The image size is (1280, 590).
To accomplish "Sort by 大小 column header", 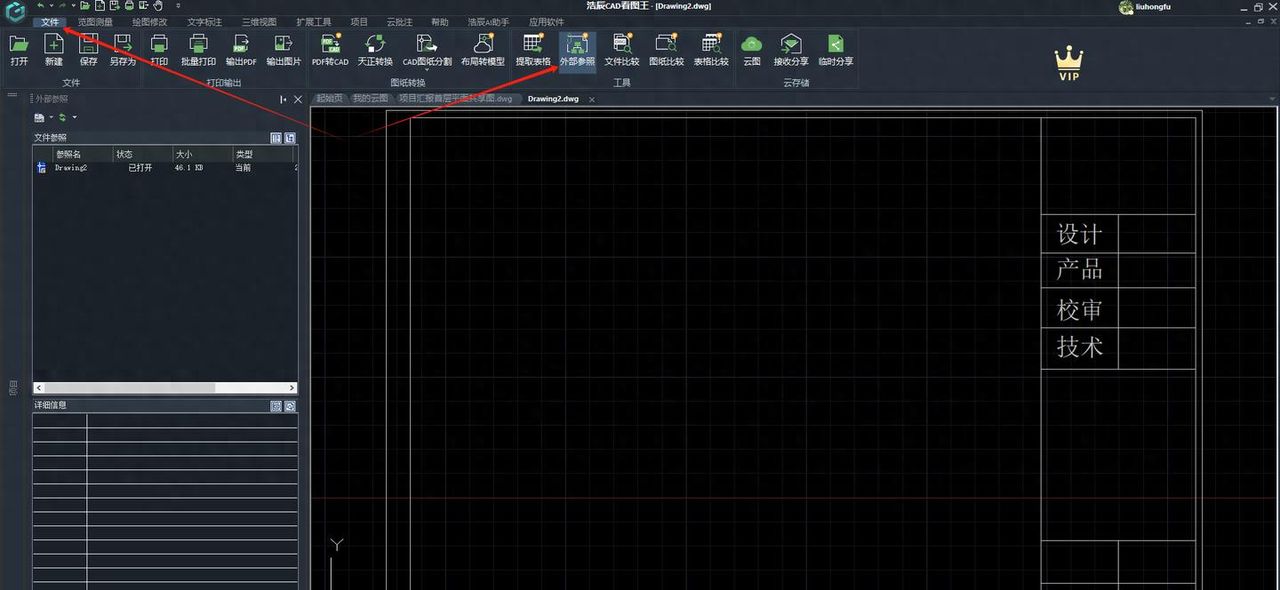I will 202,154.
